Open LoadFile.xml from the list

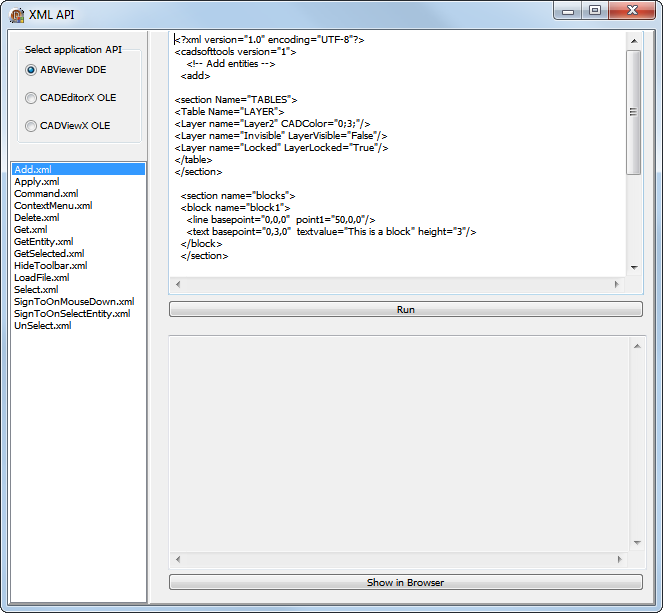click(x=78, y=278)
